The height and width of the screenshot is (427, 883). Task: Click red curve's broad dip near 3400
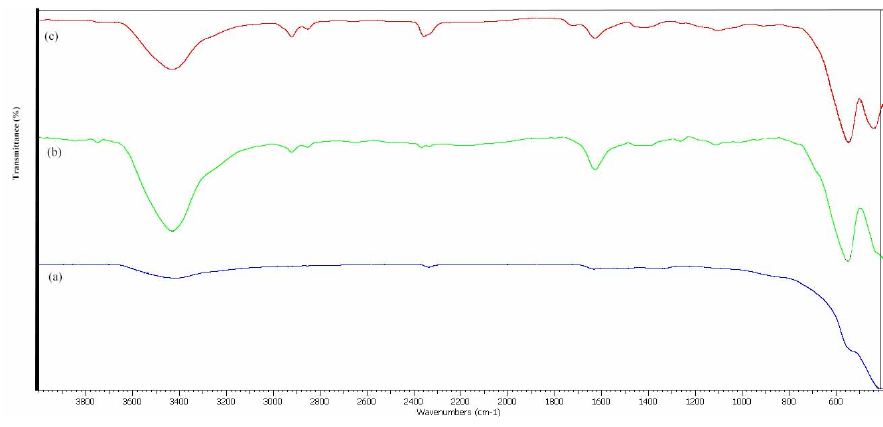173,69
